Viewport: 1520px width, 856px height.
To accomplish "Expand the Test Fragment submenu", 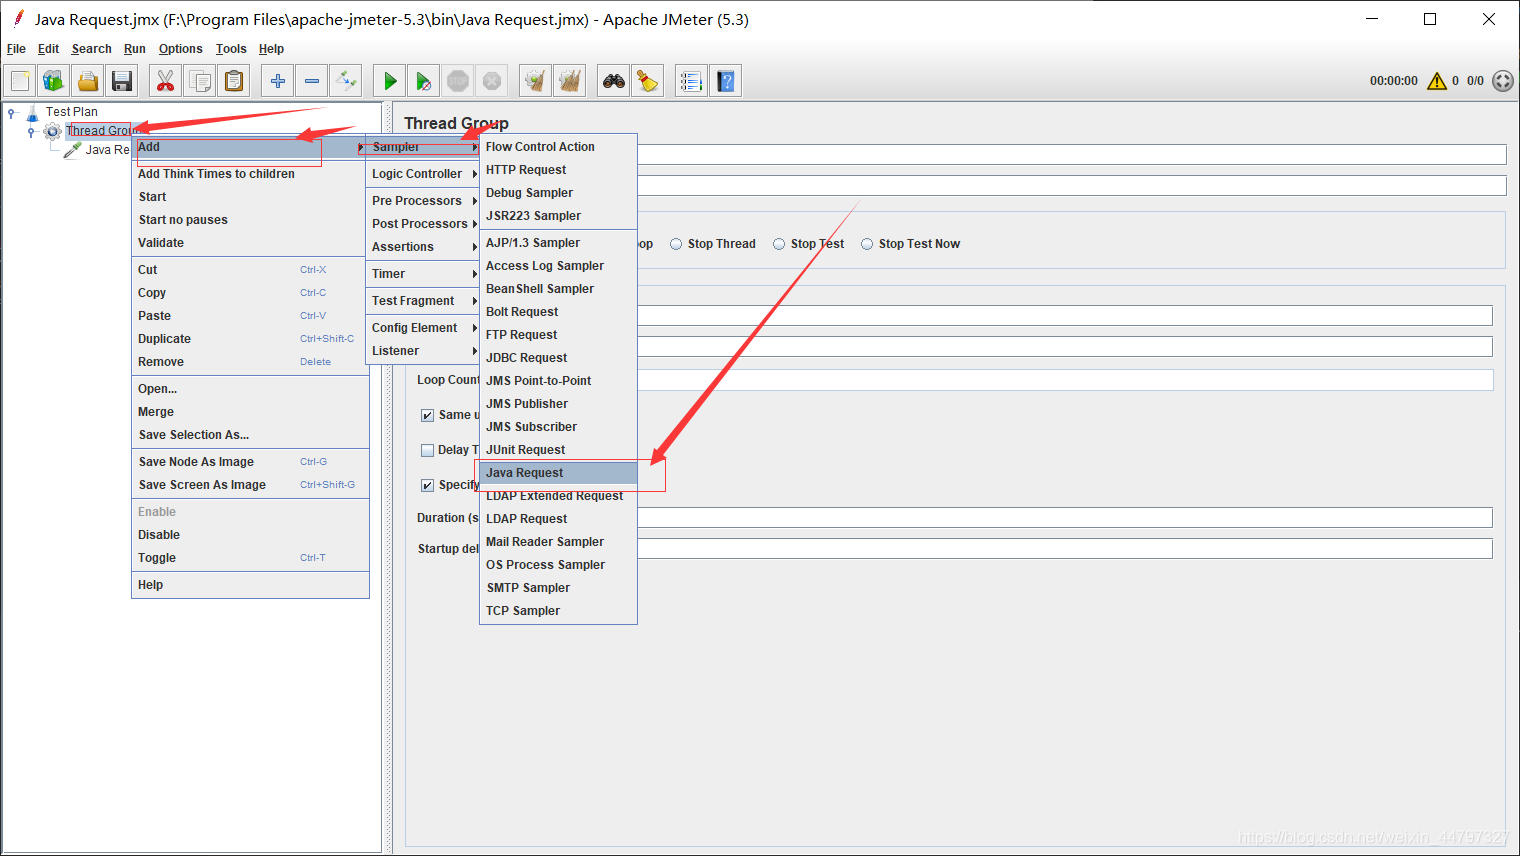I will pyautogui.click(x=423, y=301).
